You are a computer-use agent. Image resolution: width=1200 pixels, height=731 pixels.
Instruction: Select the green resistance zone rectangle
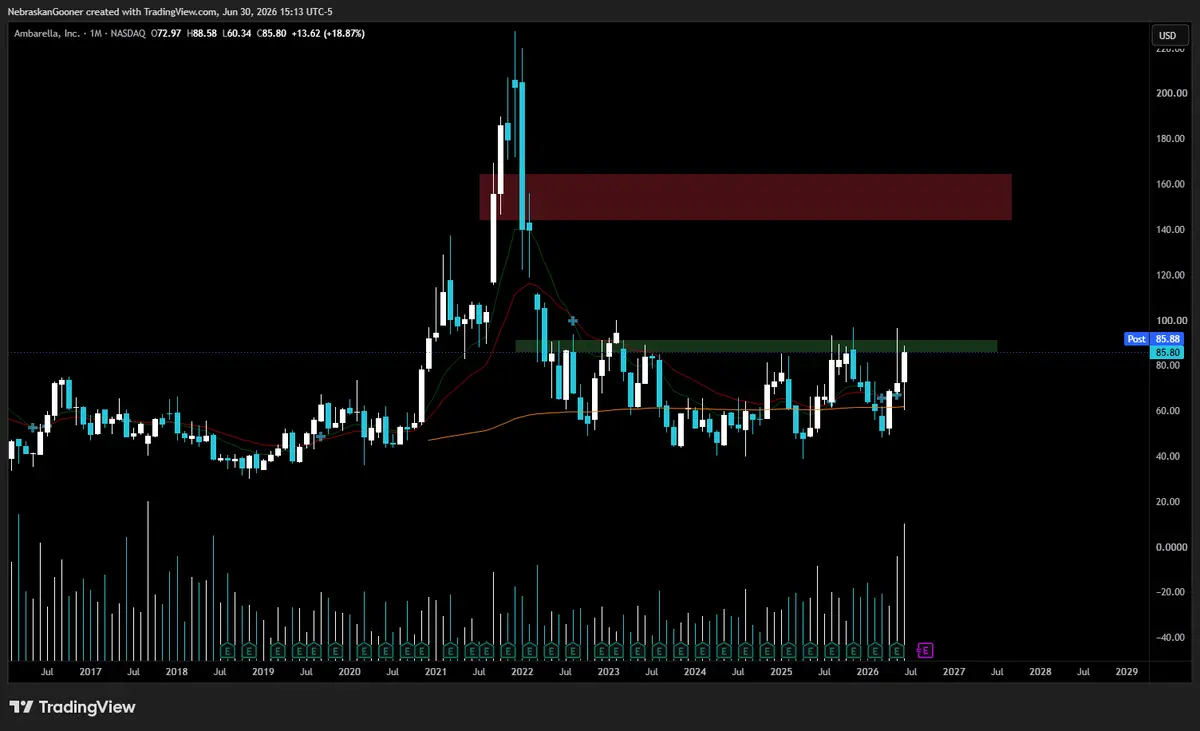756,346
